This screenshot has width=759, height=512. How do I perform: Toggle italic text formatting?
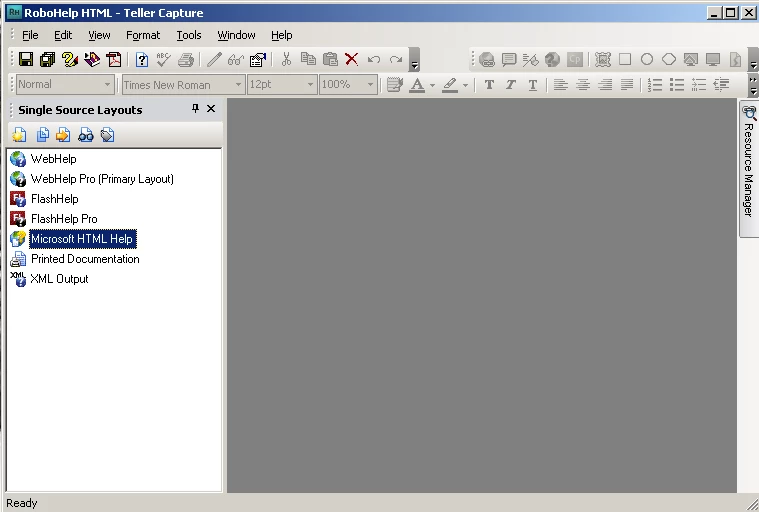click(511, 85)
